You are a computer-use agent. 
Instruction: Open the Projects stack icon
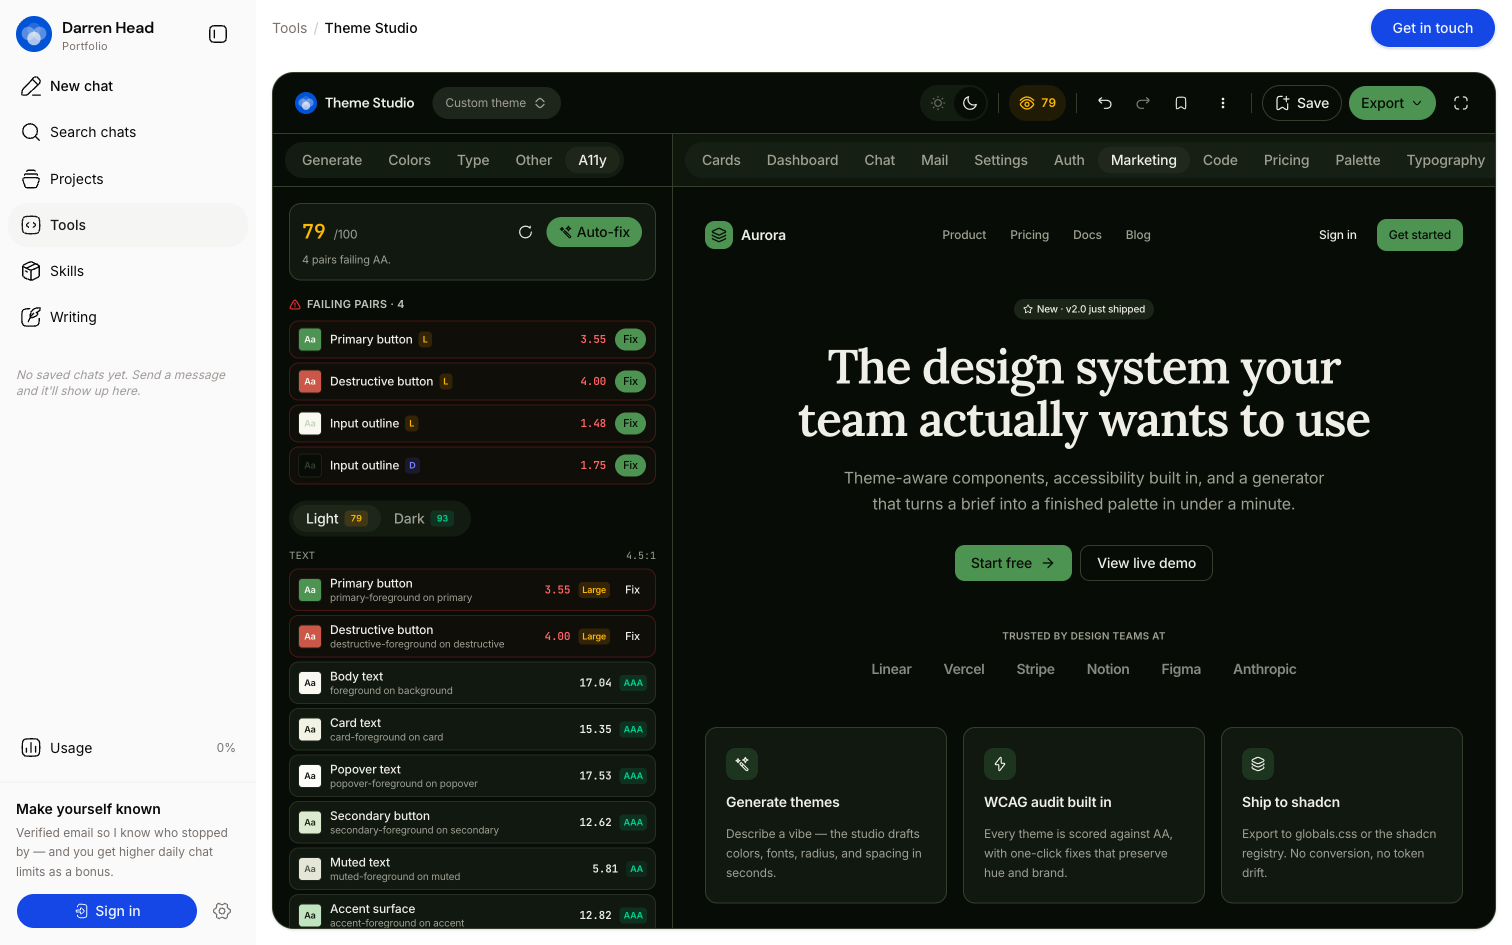pyautogui.click(x=31, y=179)
